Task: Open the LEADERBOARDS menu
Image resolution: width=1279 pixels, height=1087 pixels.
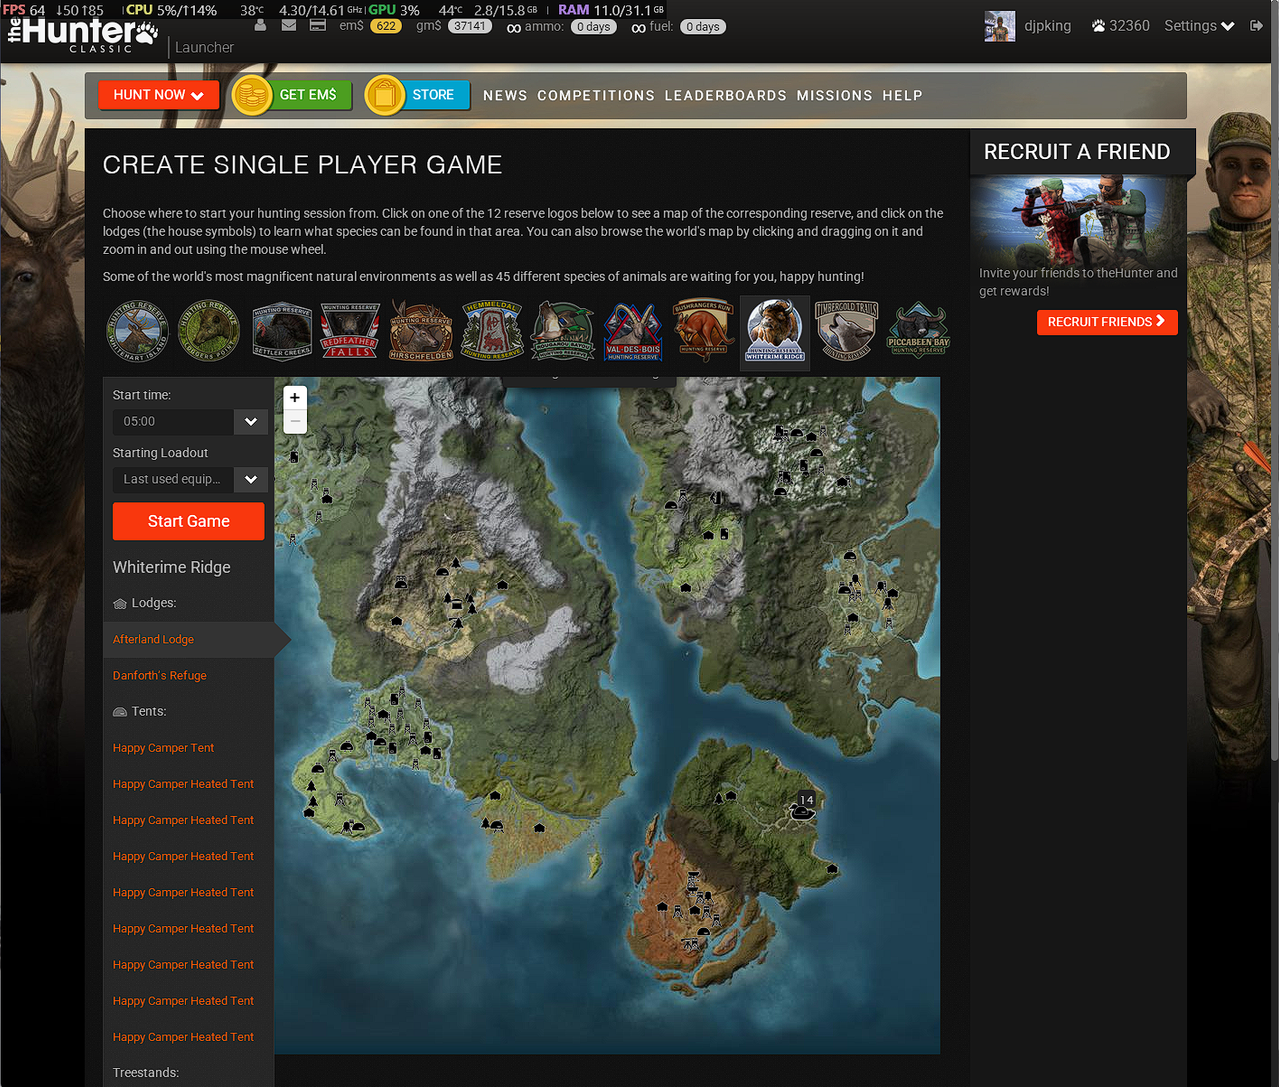Action: click(726, 96)
